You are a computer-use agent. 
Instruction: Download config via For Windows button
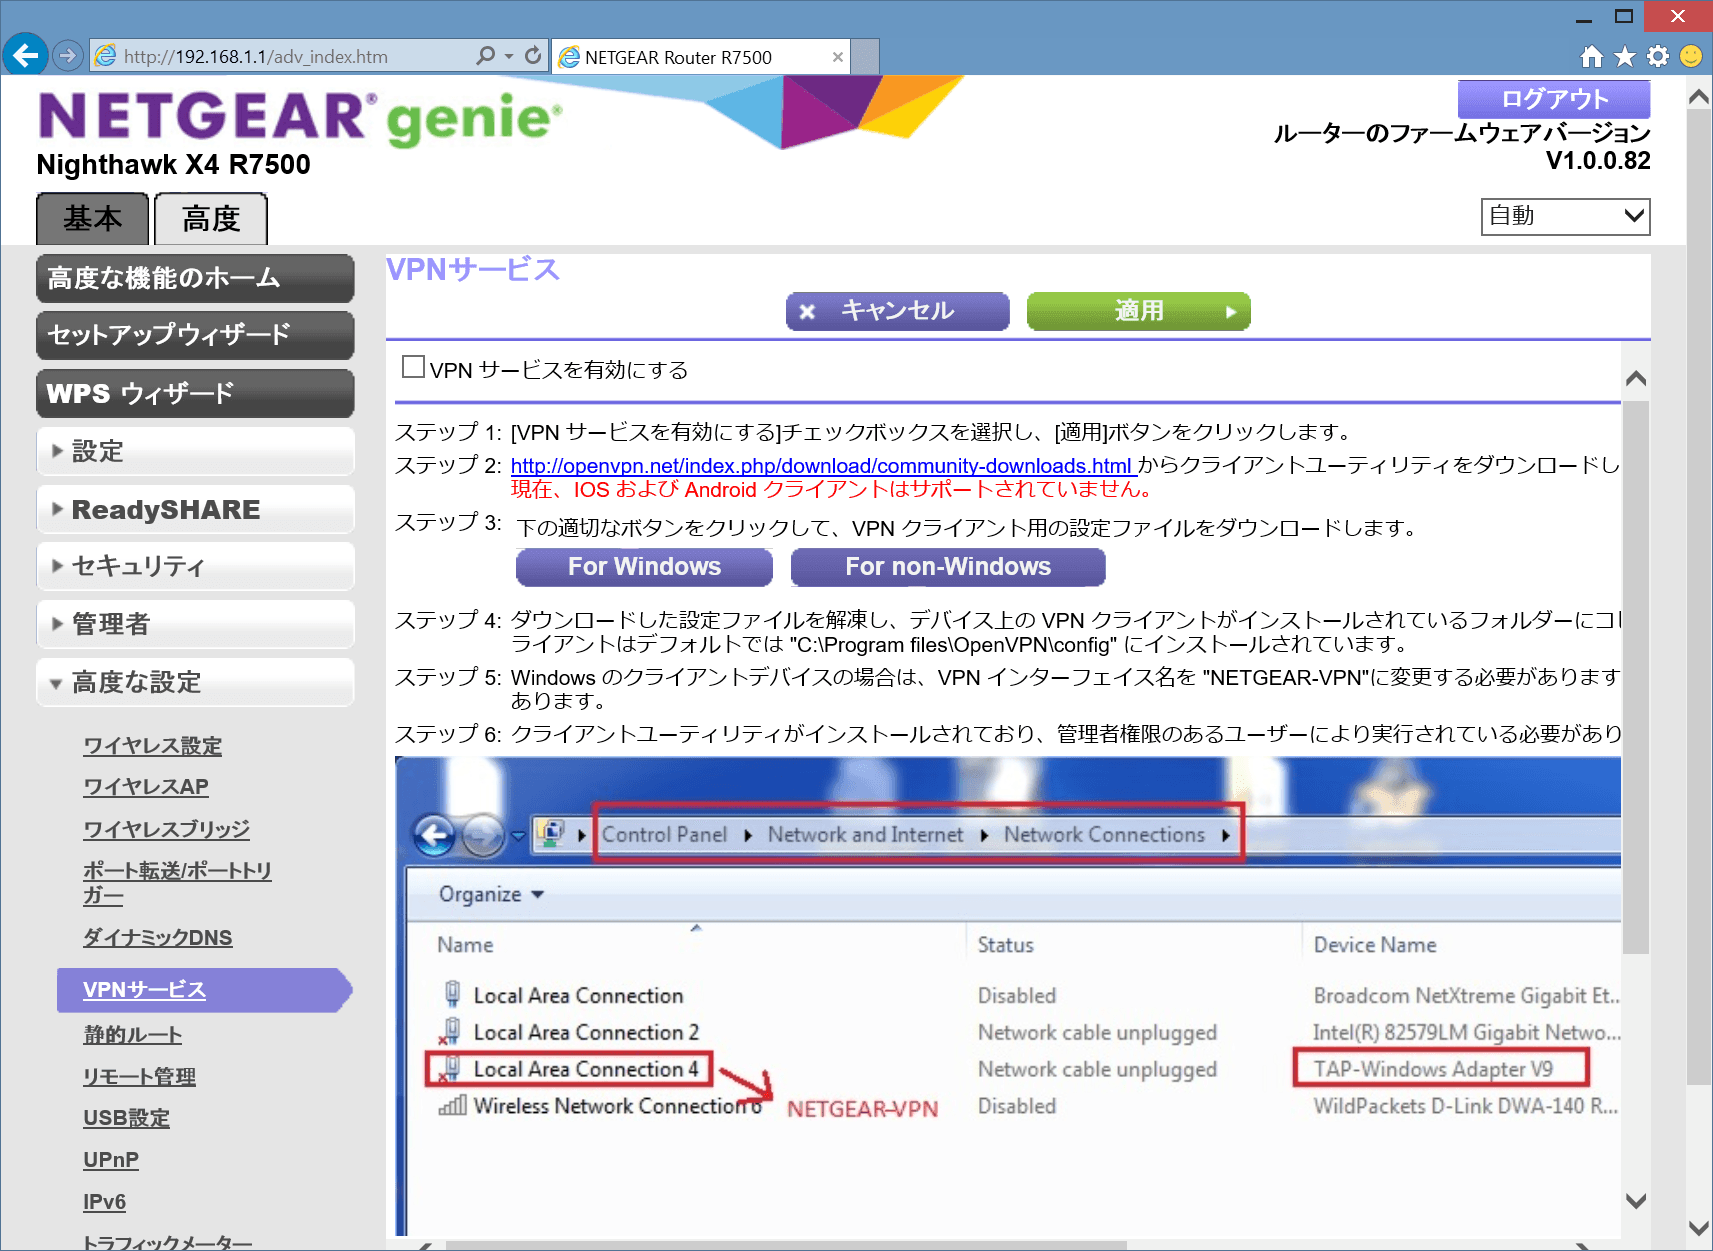644,567
